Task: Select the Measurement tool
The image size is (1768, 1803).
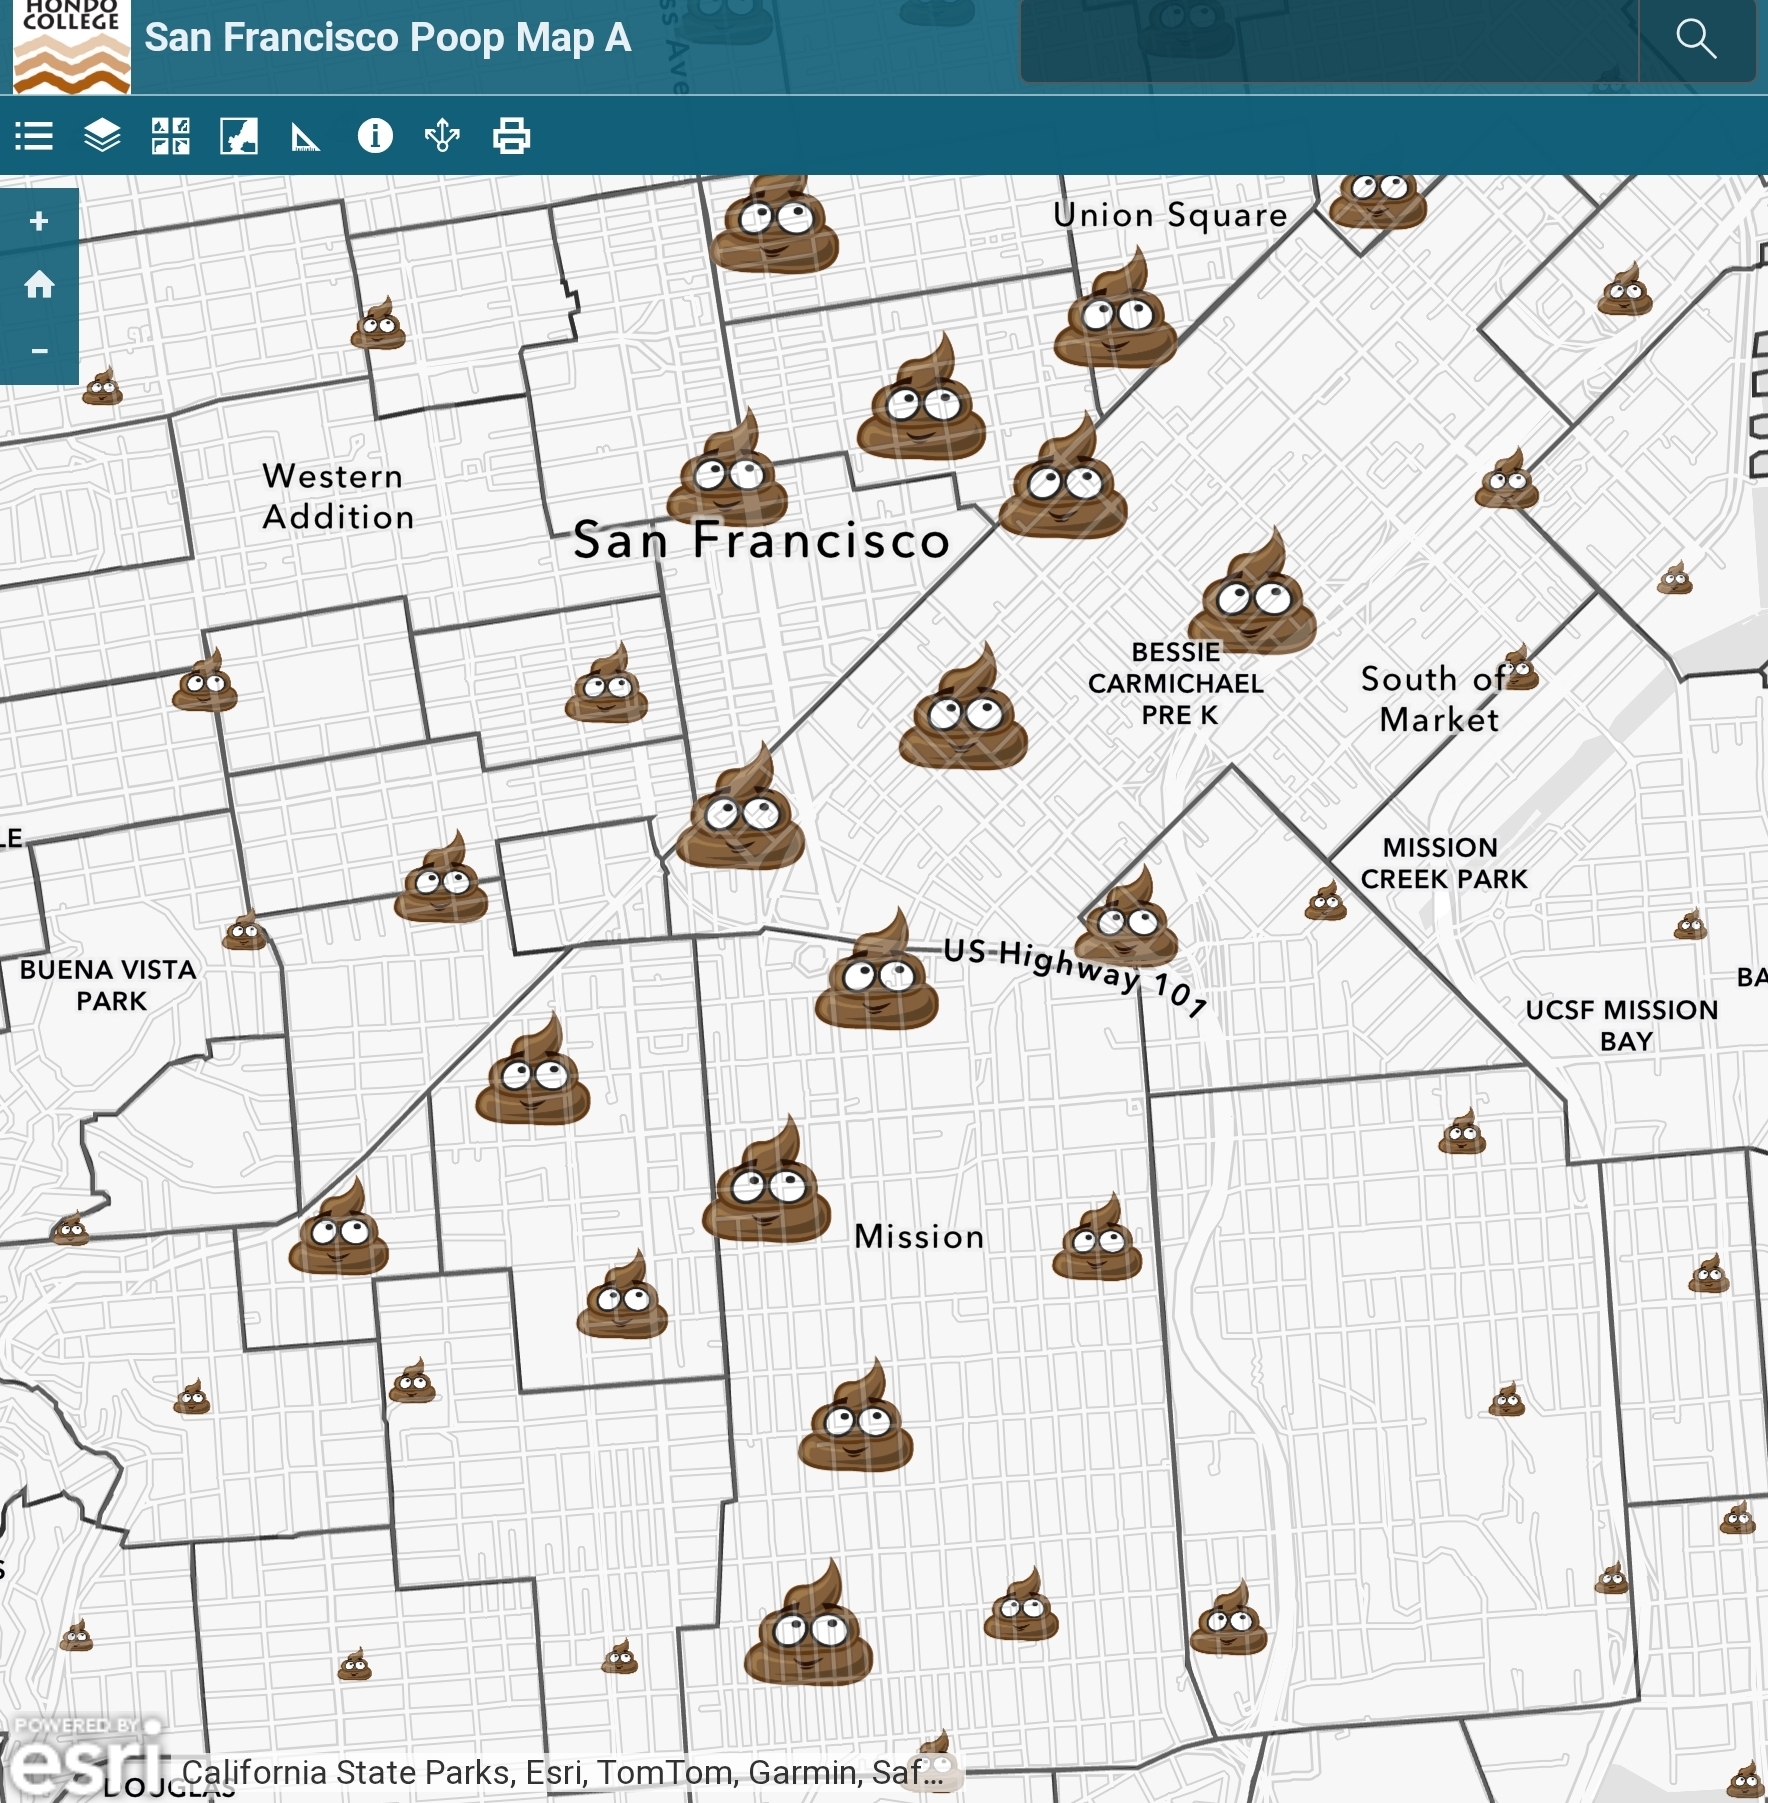Action: point(306,136)
